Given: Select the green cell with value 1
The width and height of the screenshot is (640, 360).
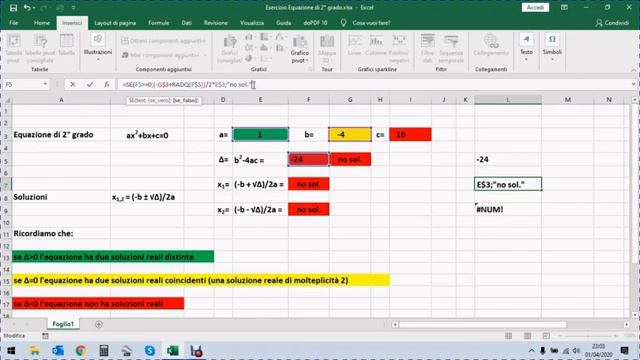Looking at the screenshot, I should (x=260, y=134).
